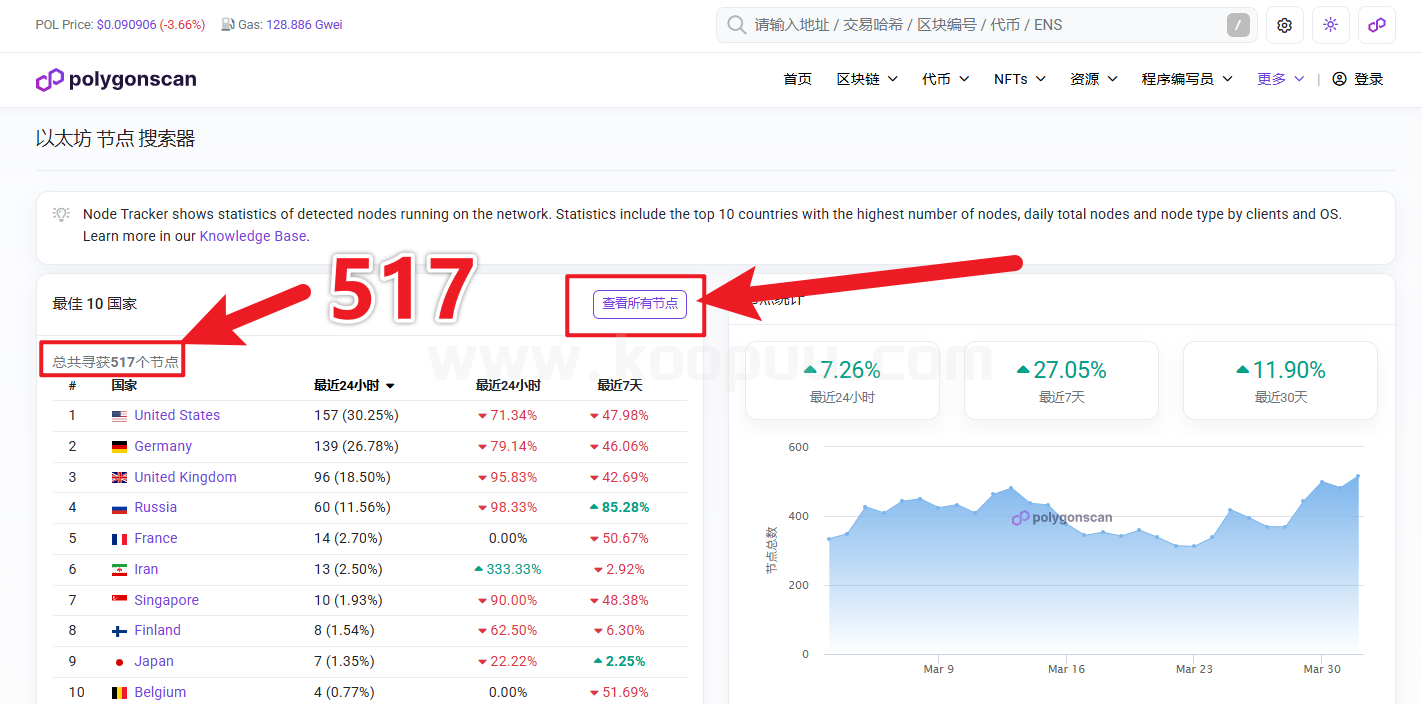
Task: Click the 最佳 10 国家 panel title
Action: pyautogui.click(x=95, y=304)
